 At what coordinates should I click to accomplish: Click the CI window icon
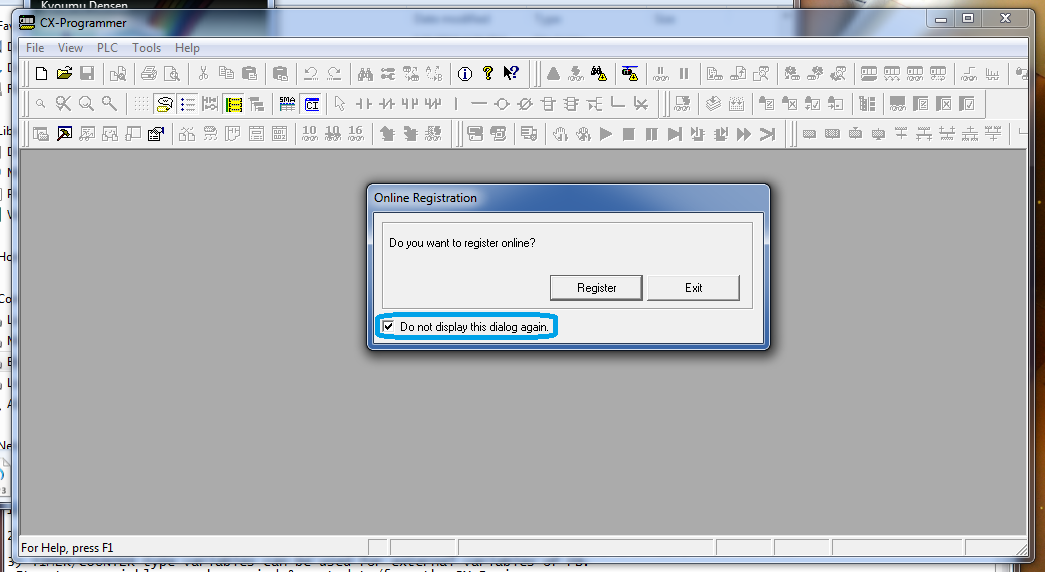[311, 104]
